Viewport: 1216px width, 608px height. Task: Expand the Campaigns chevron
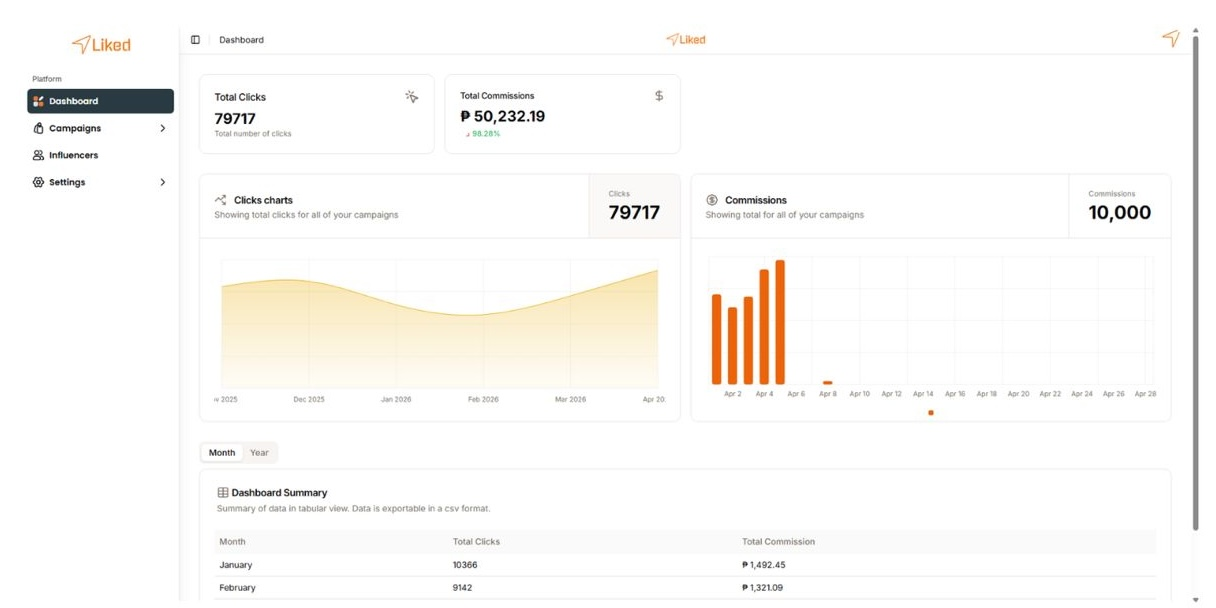pos(162,128)
